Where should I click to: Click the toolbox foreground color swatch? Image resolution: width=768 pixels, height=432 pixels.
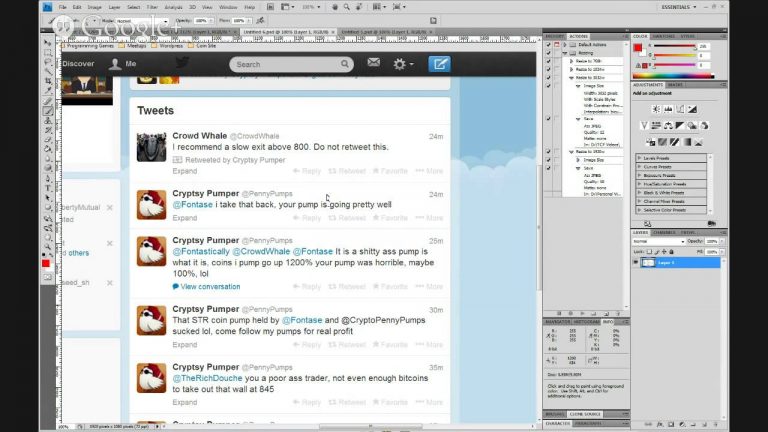46,264
